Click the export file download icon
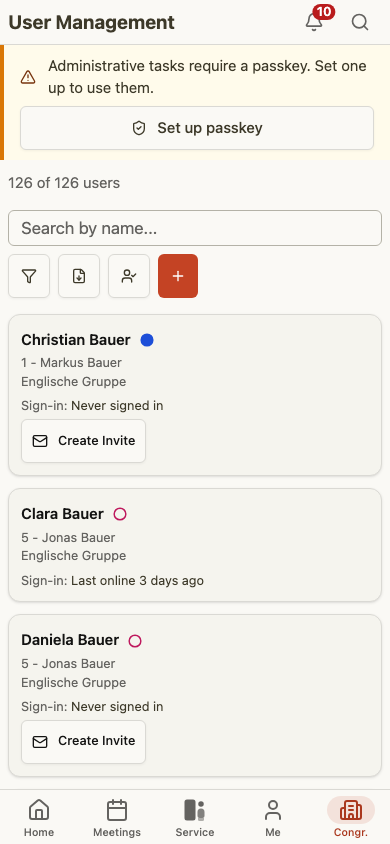The width and height of the screenshot is (390, 844). tap(79, 276)
